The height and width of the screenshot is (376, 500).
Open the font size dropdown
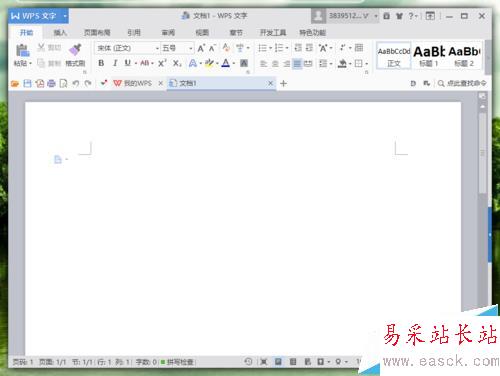[191, 49]
